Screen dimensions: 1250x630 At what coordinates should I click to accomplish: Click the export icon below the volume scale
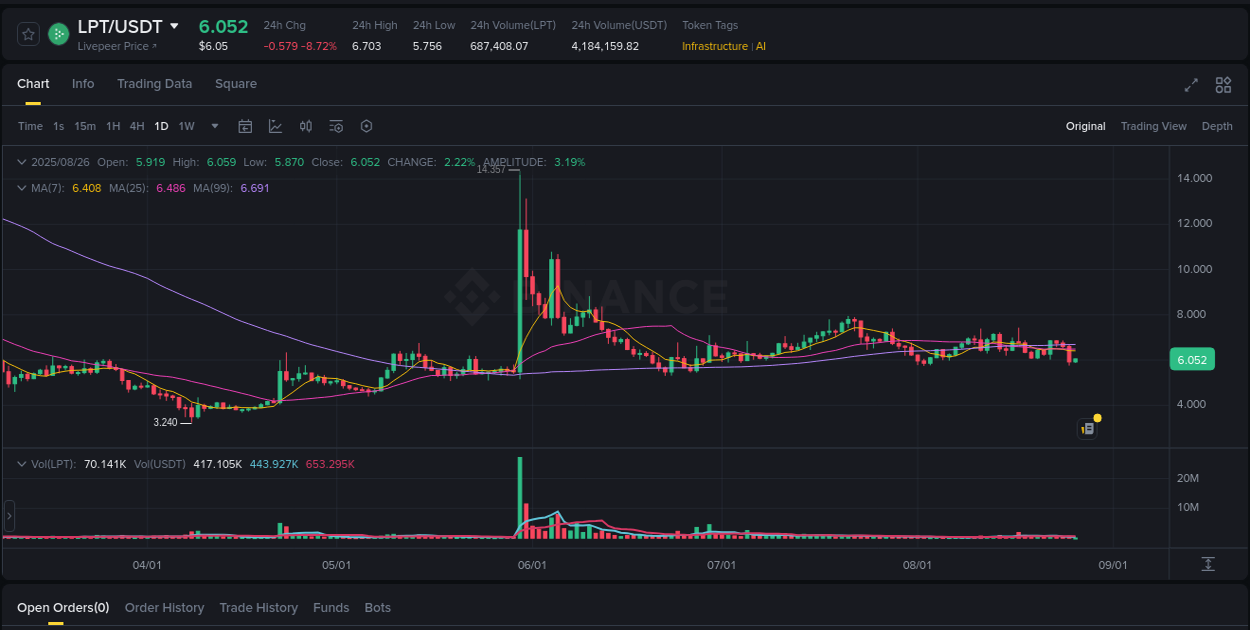coord(1208,565)
